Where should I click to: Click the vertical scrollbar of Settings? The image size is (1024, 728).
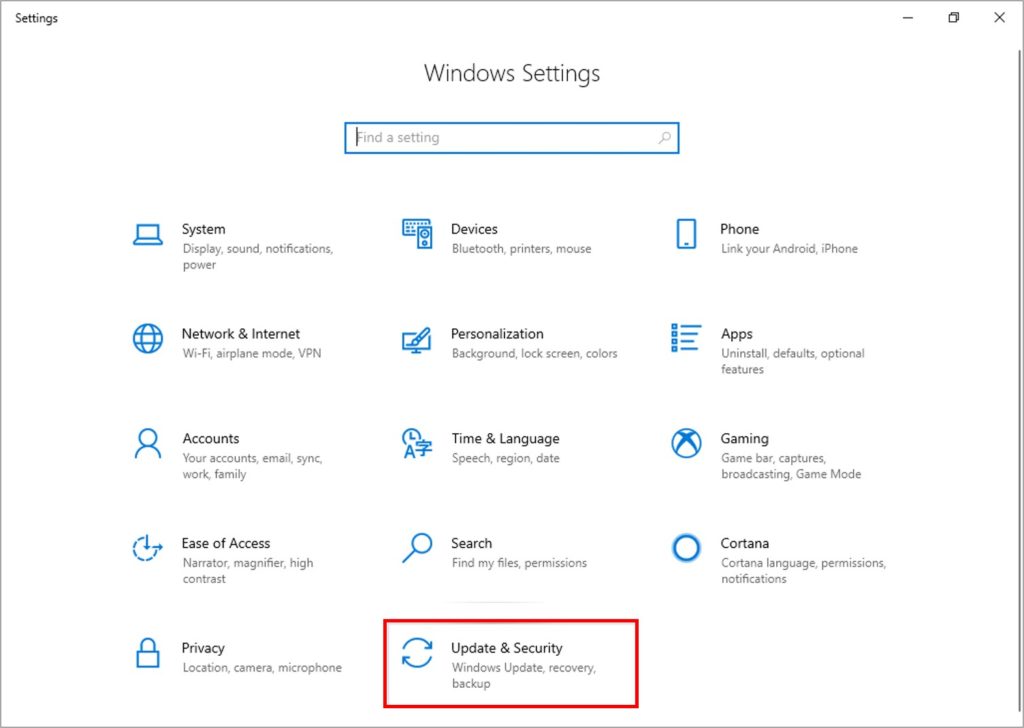(x=1019, y=379)
